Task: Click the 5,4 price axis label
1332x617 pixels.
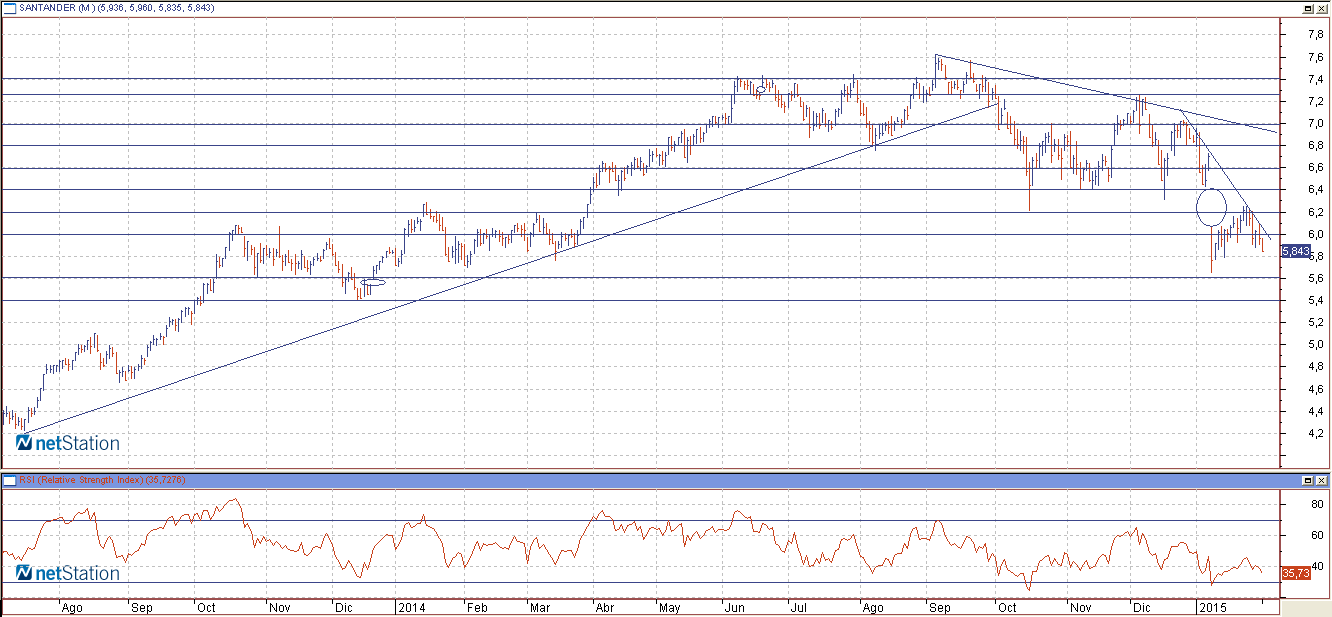Action: click(x=1317, y=301)
